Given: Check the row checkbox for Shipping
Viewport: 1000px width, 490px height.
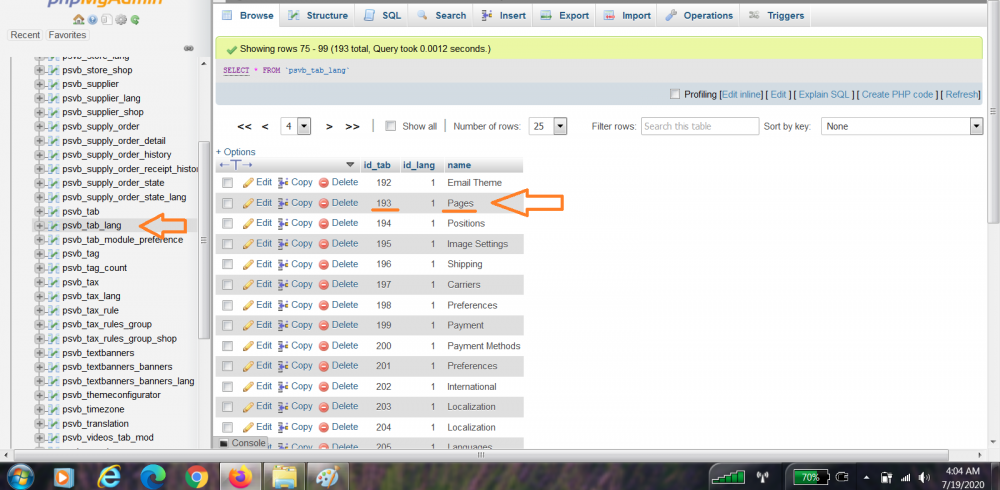Looking at the screenshot, I should [x=227, y=264].
